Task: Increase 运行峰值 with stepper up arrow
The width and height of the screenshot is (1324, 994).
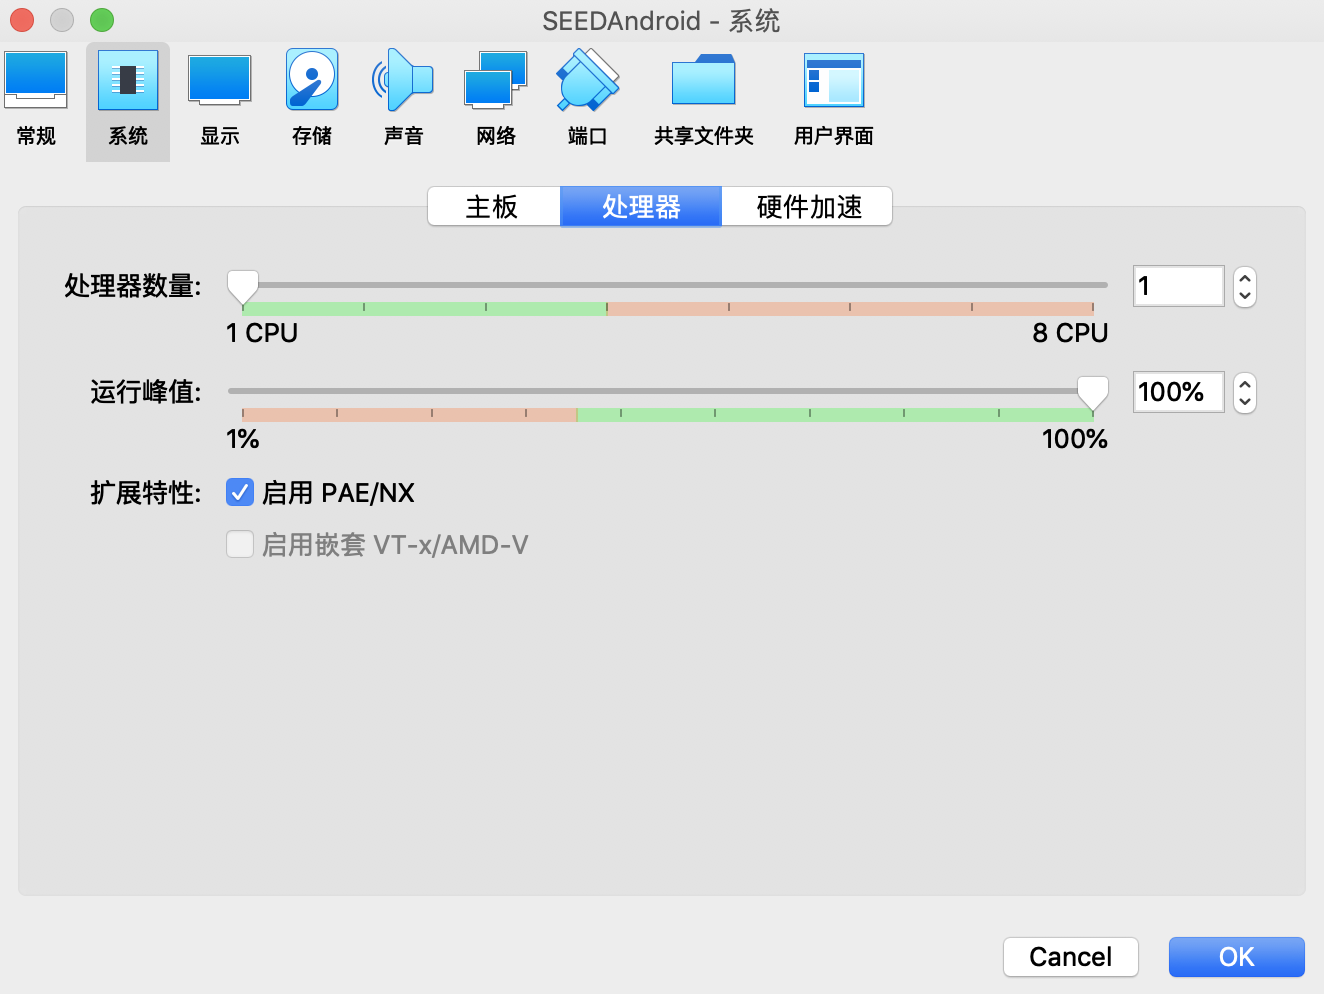Action: coord(1245,384)
